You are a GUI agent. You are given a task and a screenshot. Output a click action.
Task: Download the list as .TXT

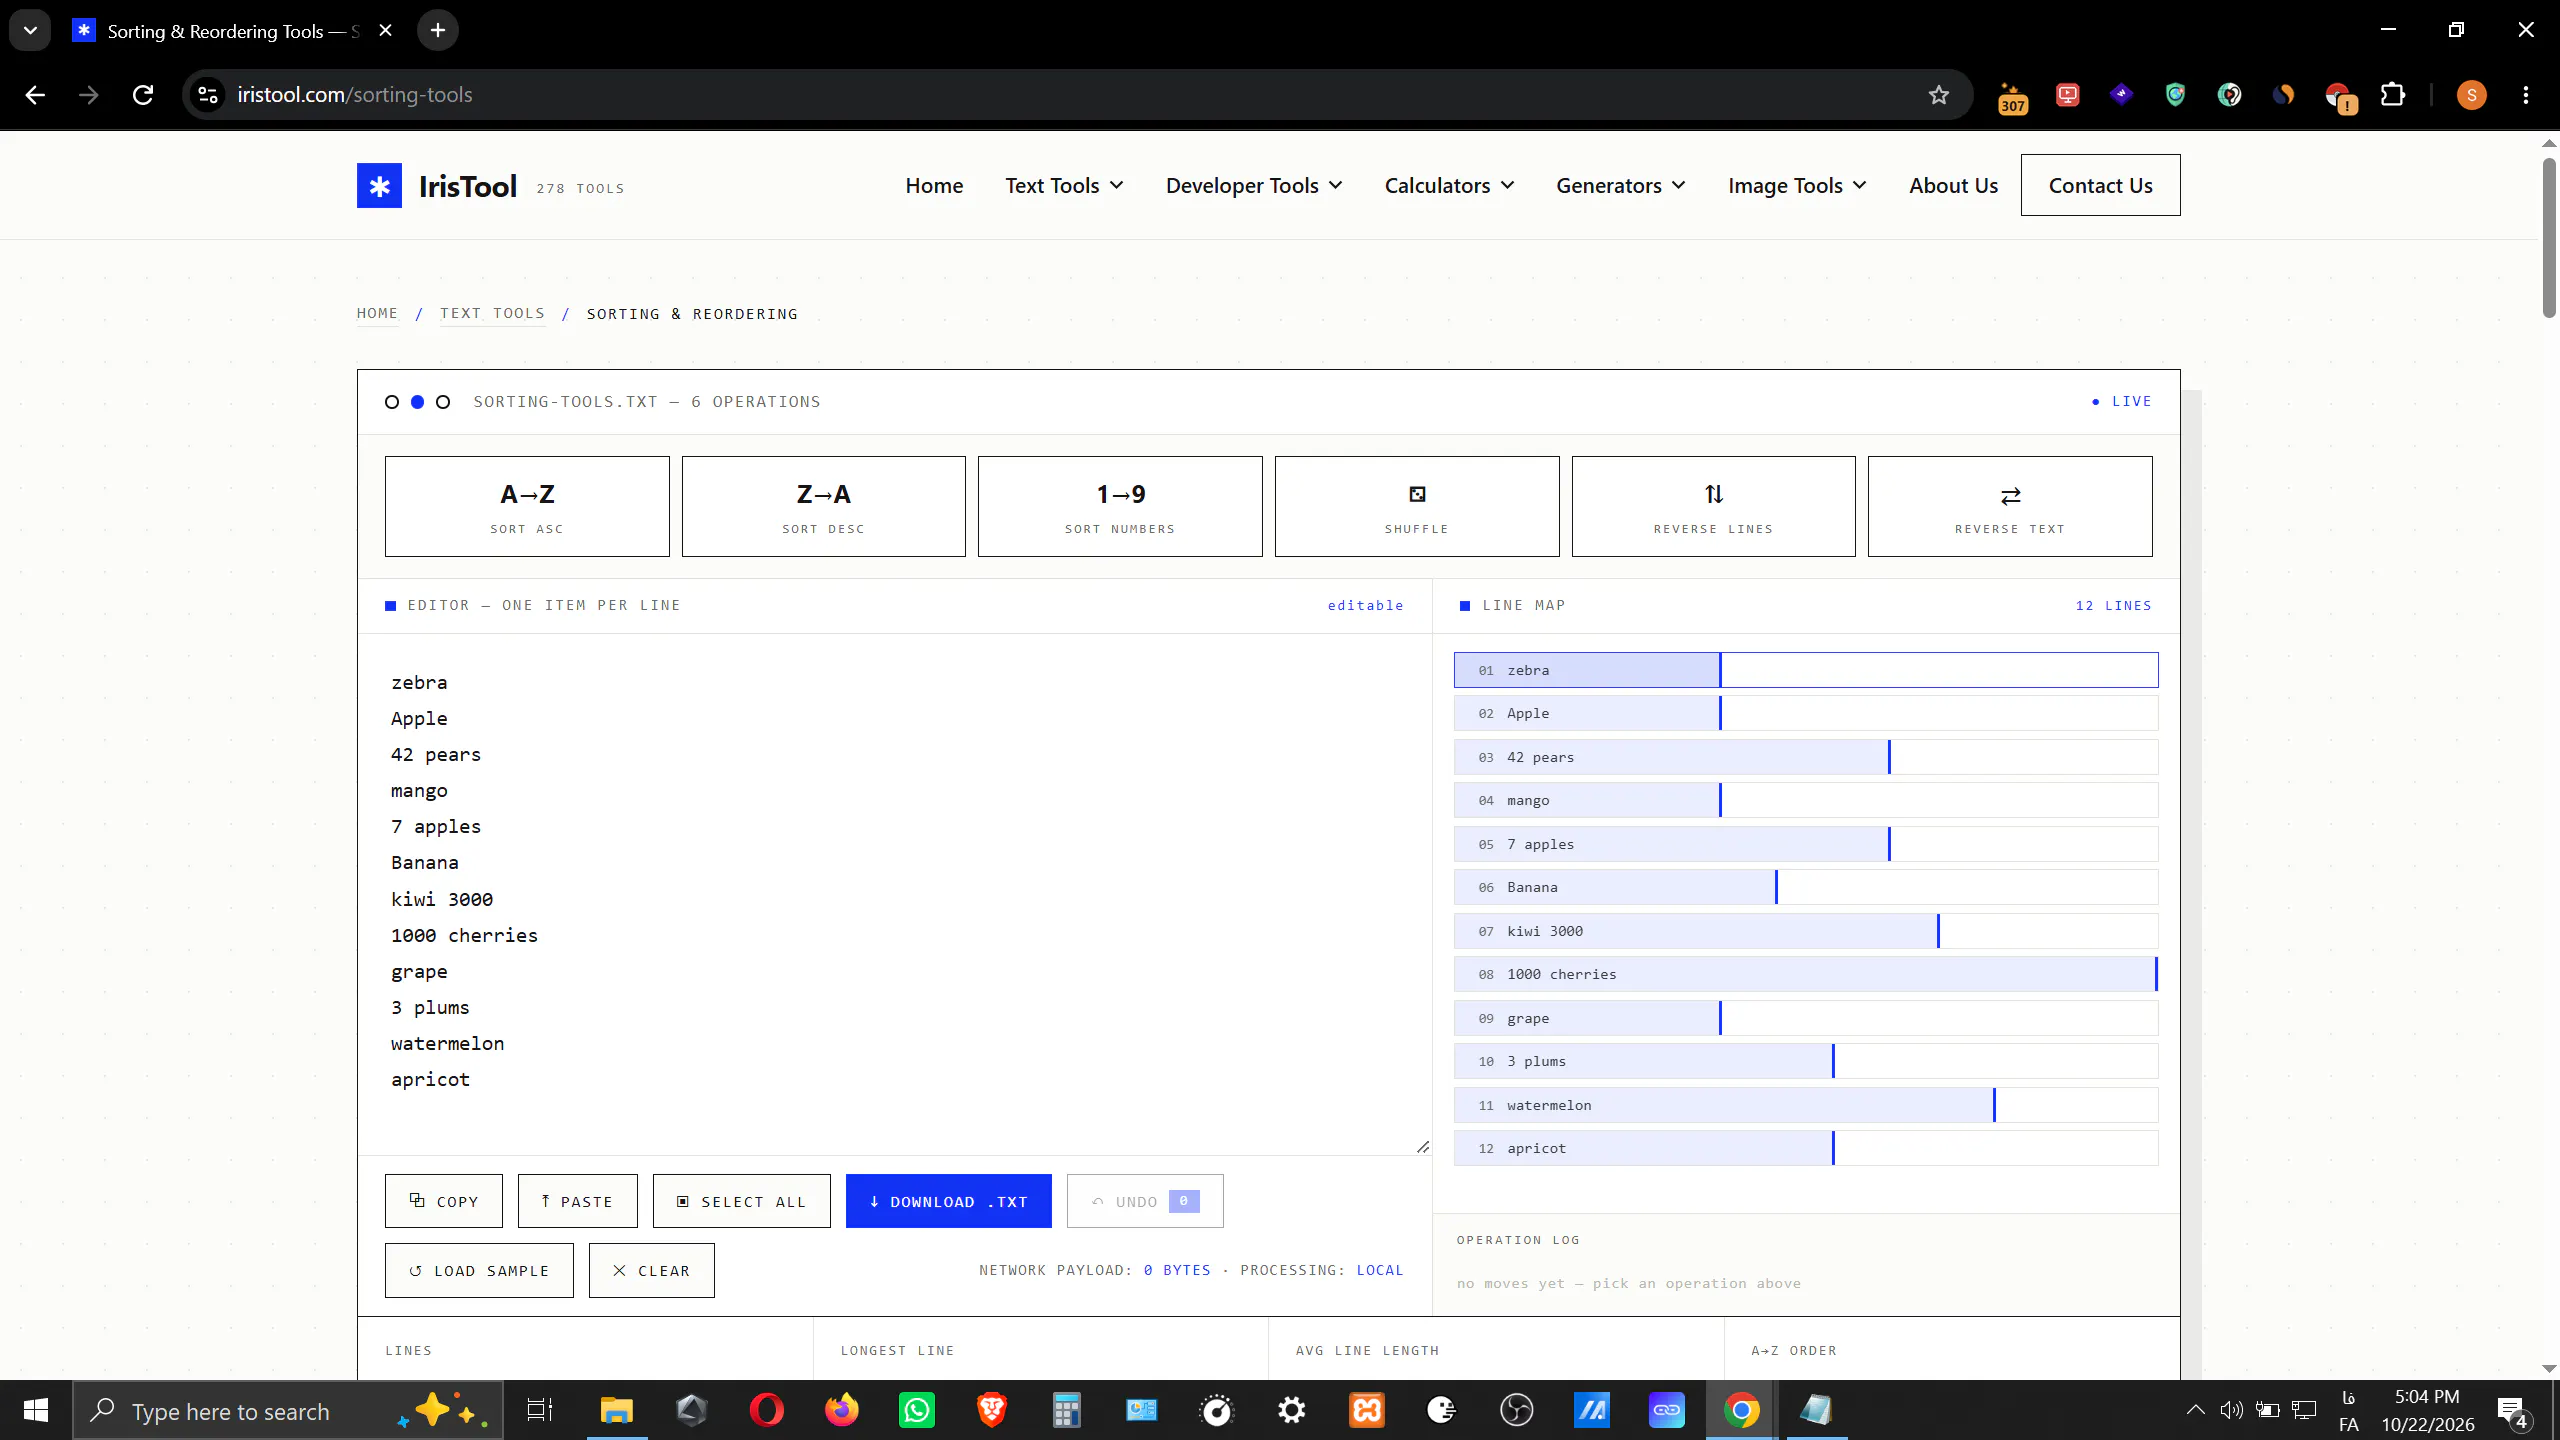tap(948, 1201)
